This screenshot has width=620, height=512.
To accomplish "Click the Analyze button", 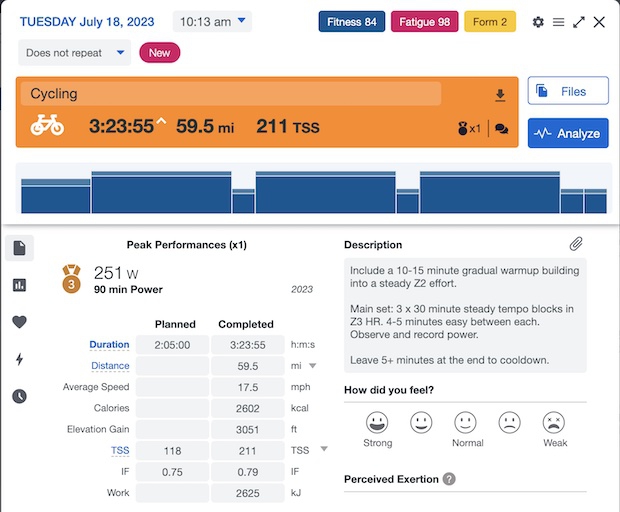I will [568, 133].
